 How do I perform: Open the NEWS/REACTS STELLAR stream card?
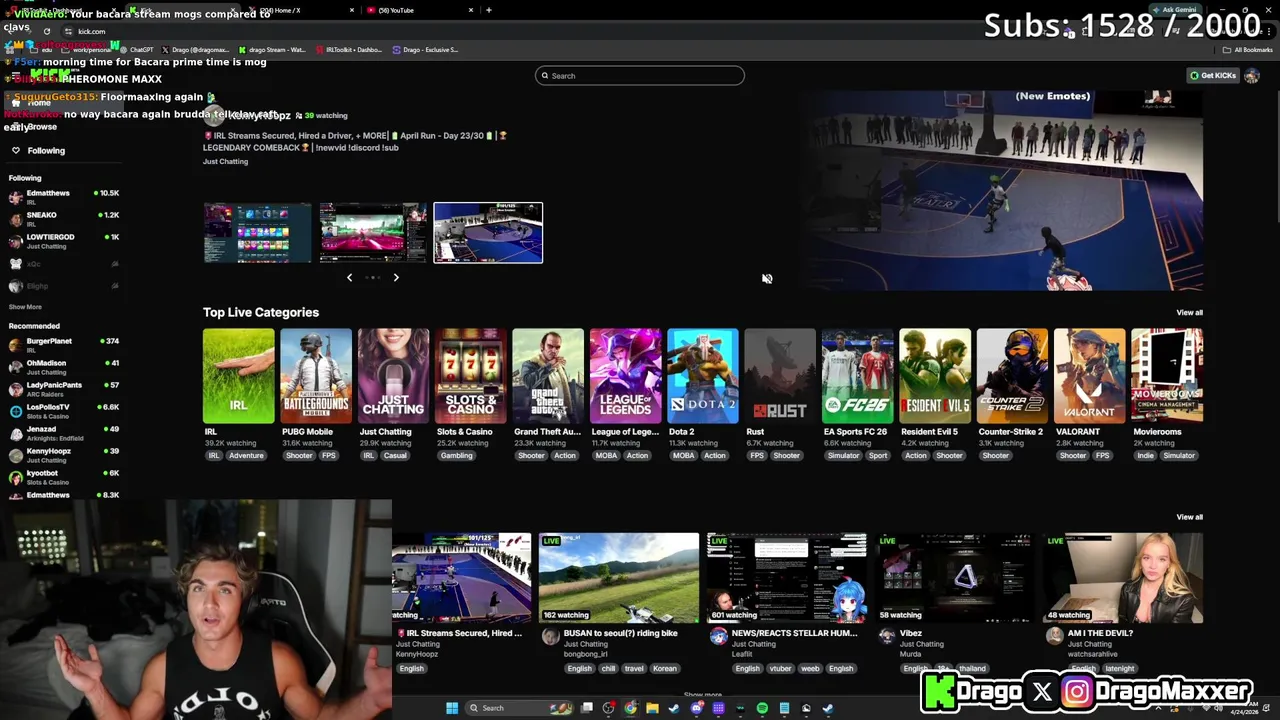[787, 578]
